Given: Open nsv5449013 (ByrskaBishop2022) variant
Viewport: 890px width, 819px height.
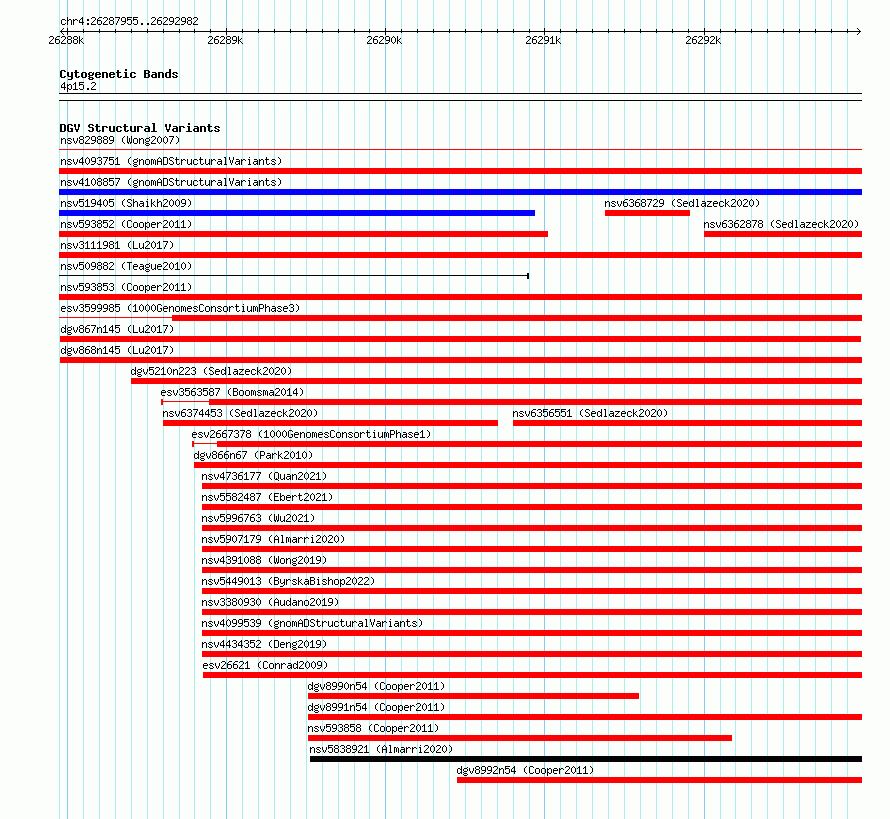Looking at the screenshot, I should [x=288, y=581].
